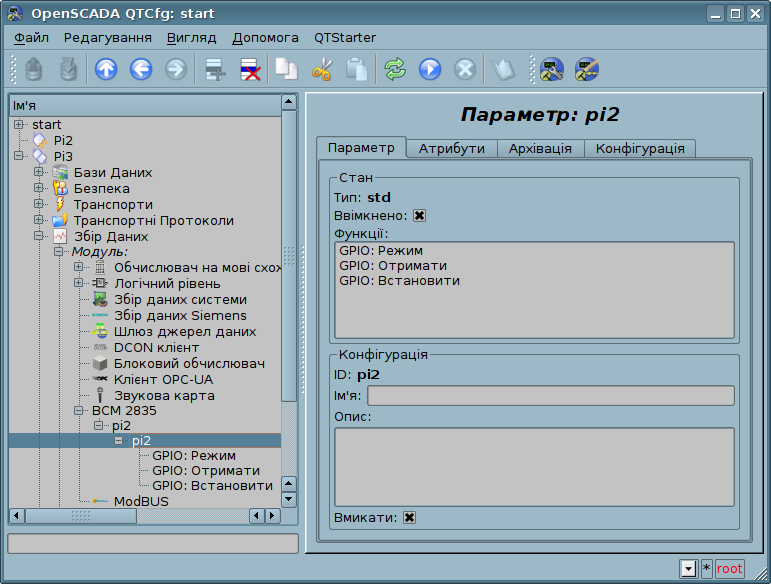Click the blue Start/Run update icon
The width and height of the screenshot is (771, 584).
click(430, 69)
